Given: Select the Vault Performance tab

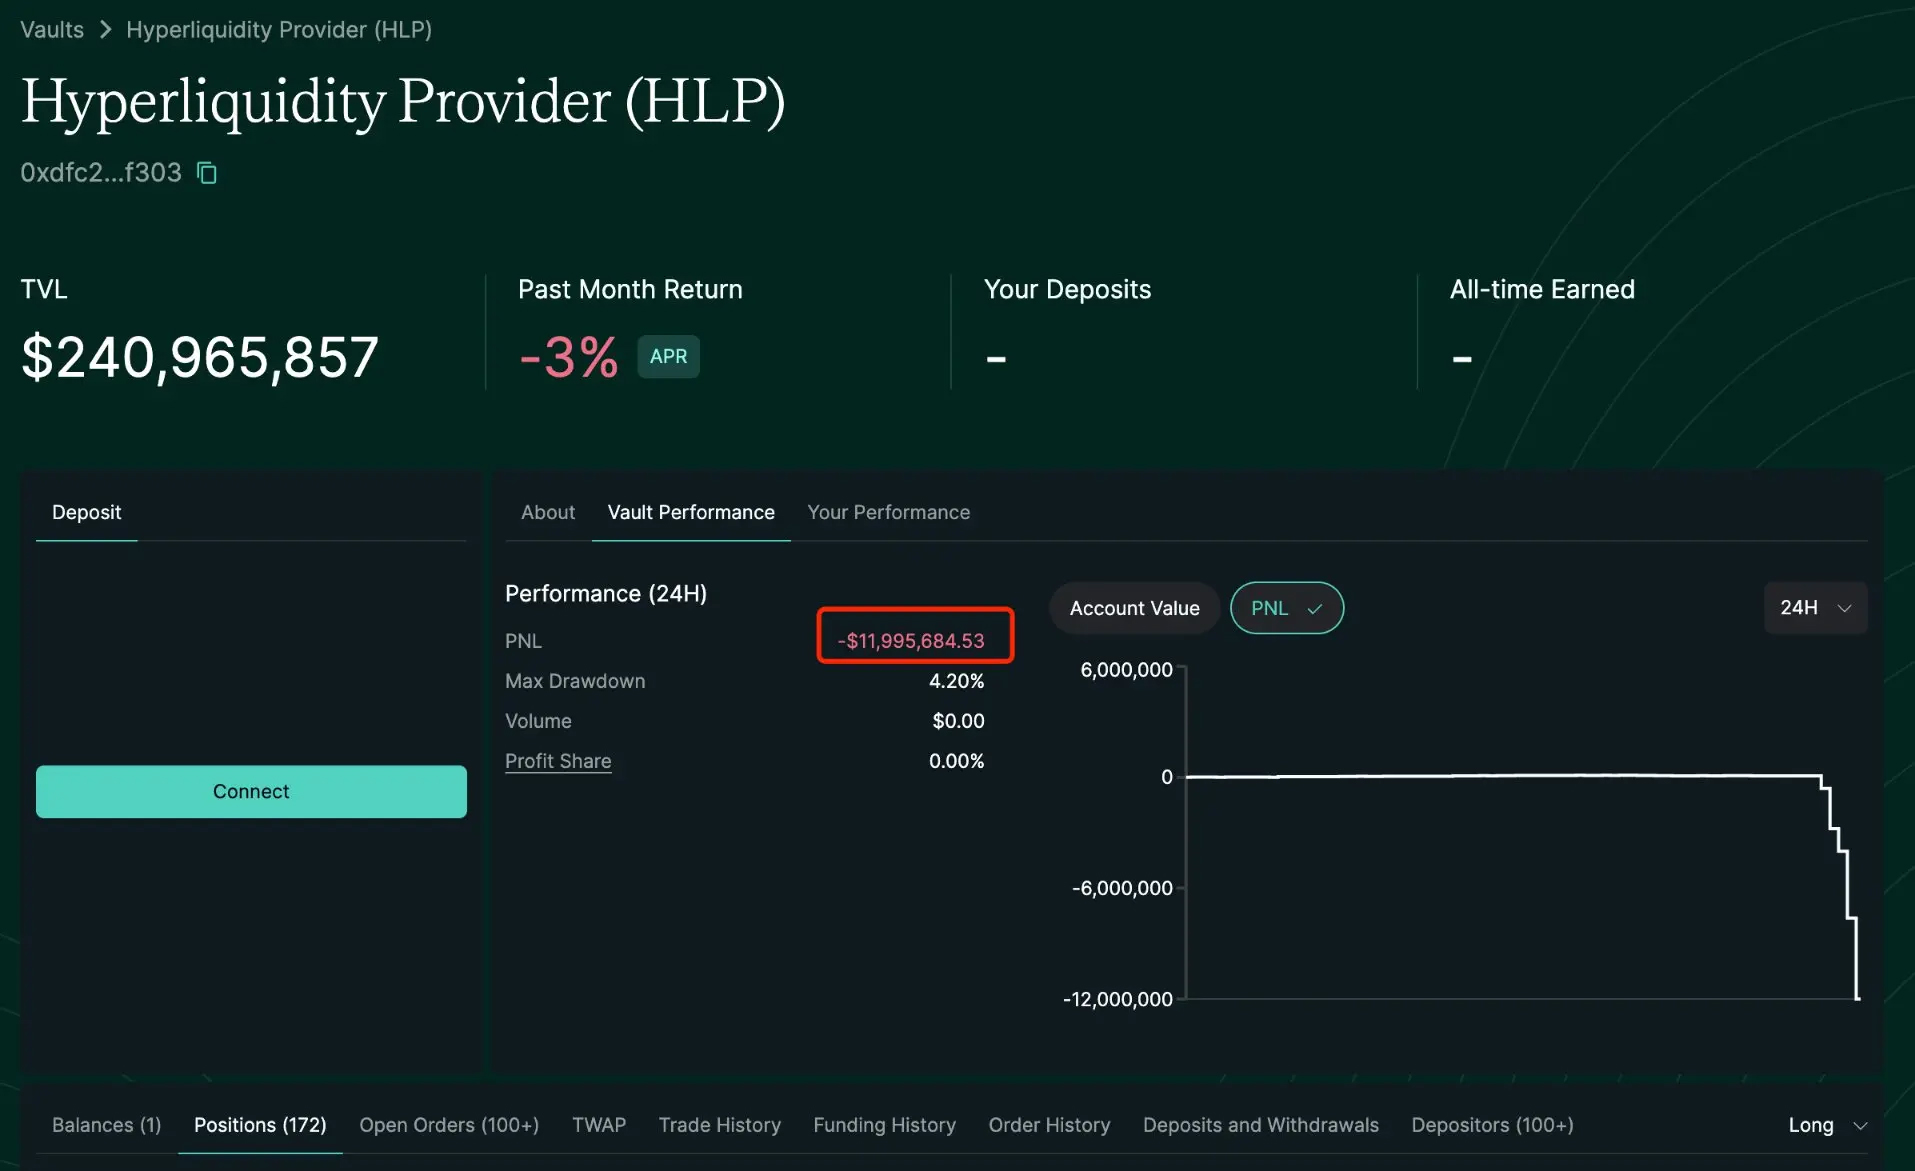Looking at the screenshot, I should pos(690,512).
